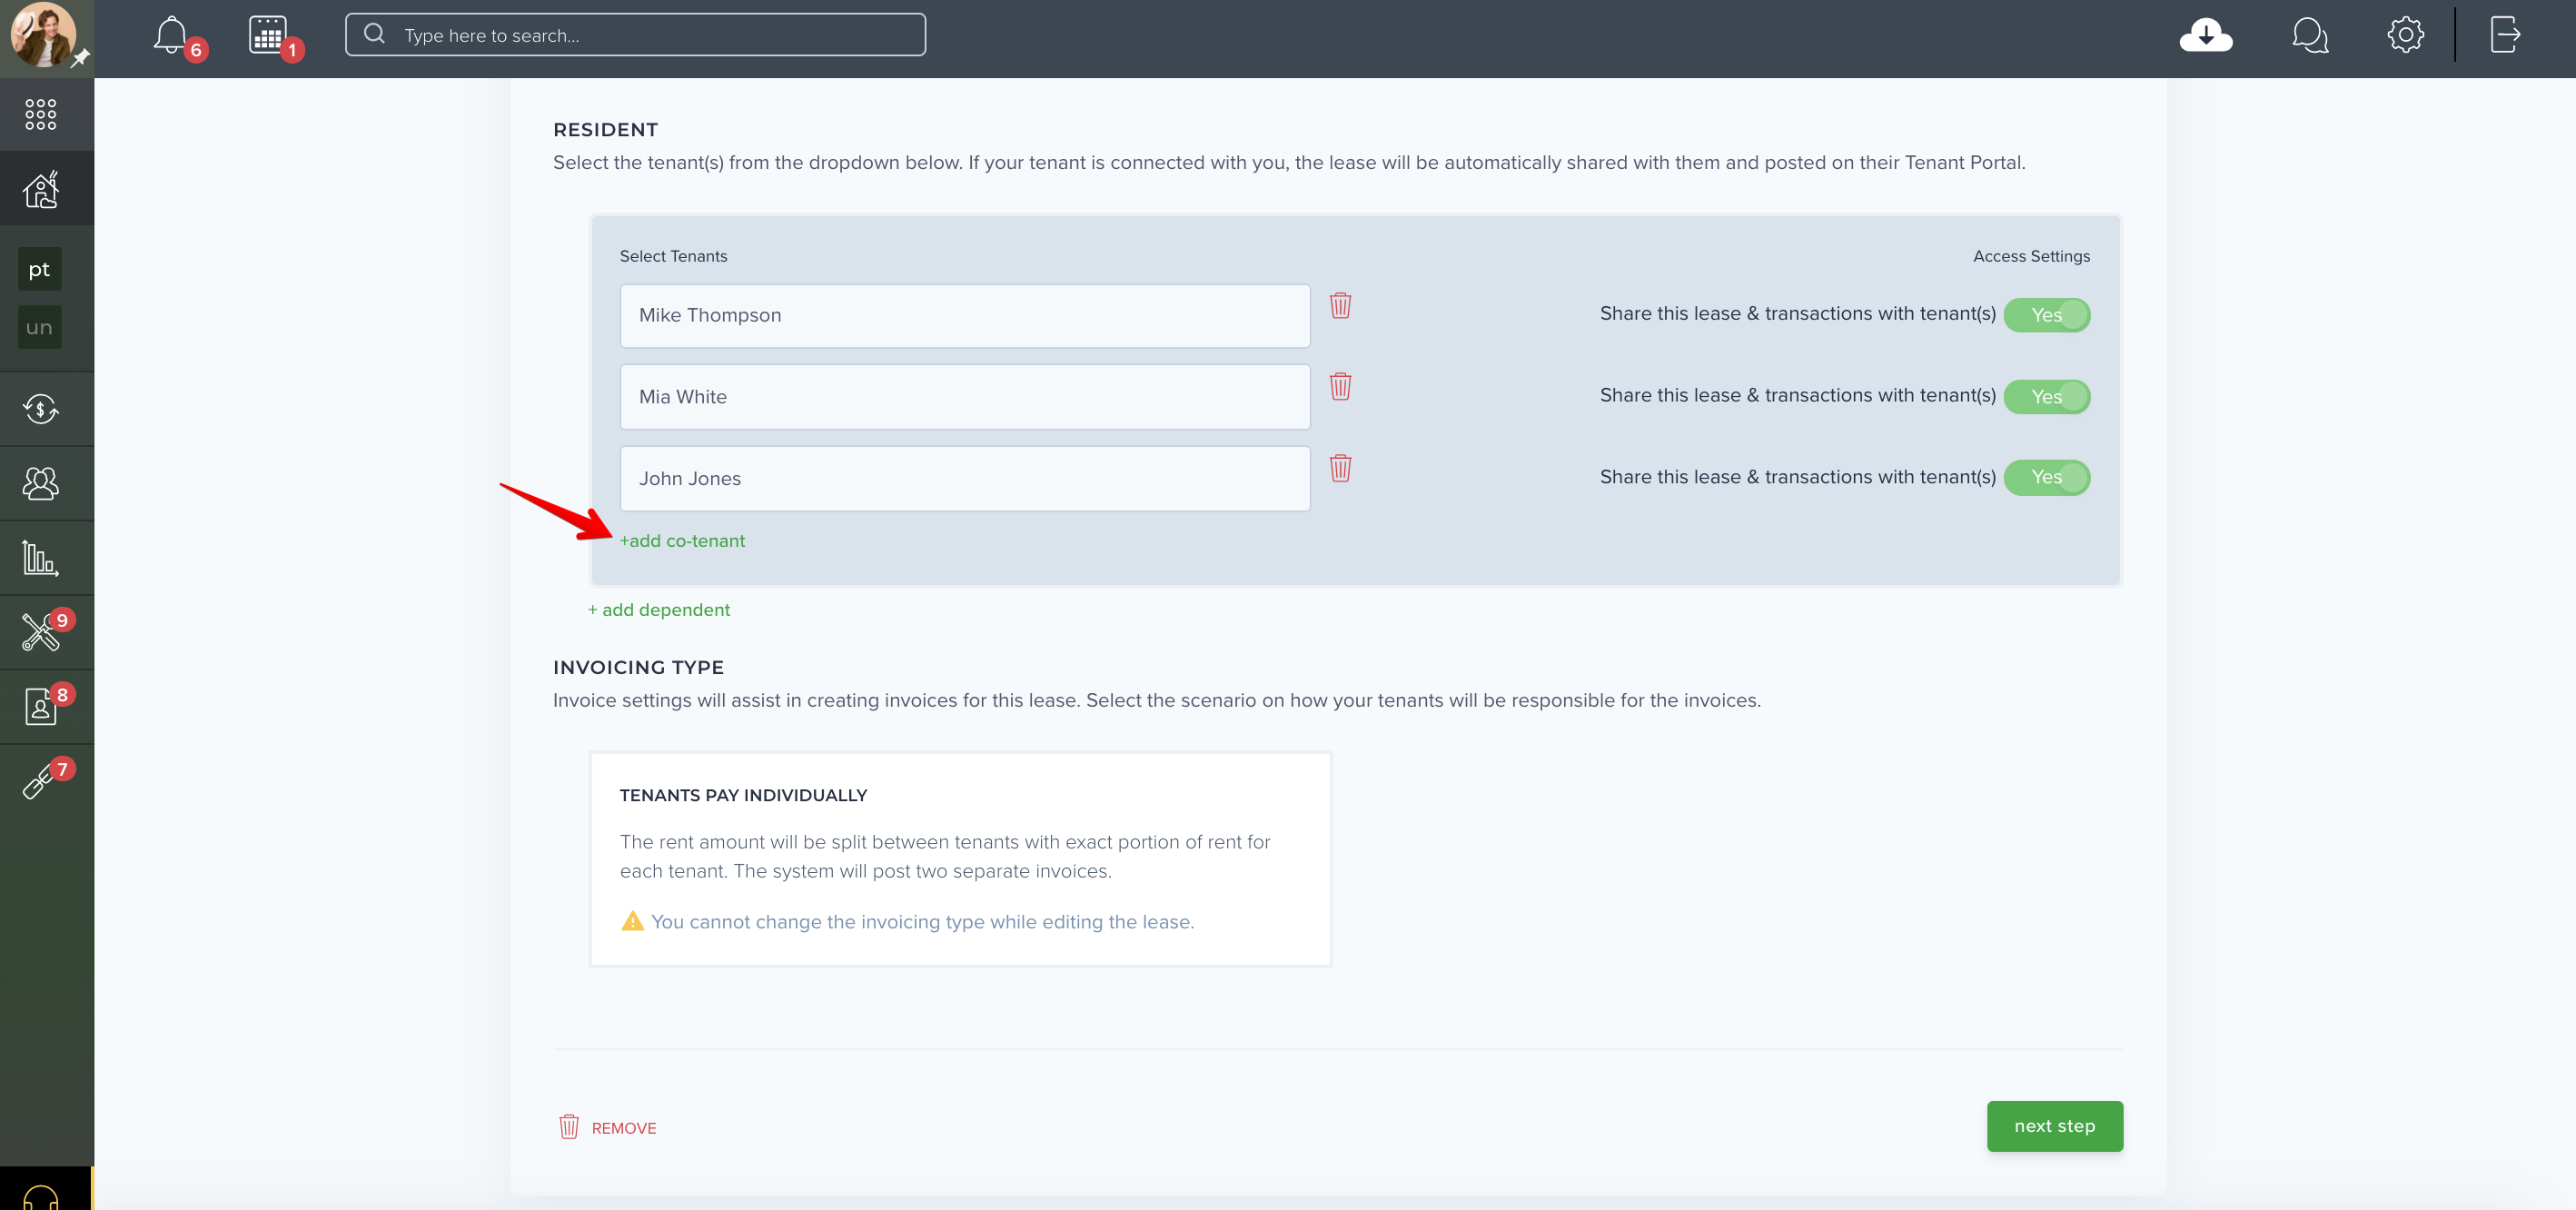
Task: Delete tenant Mike Thompson with trash icon
Action: pyautogui.click(x=1340, y=305)
